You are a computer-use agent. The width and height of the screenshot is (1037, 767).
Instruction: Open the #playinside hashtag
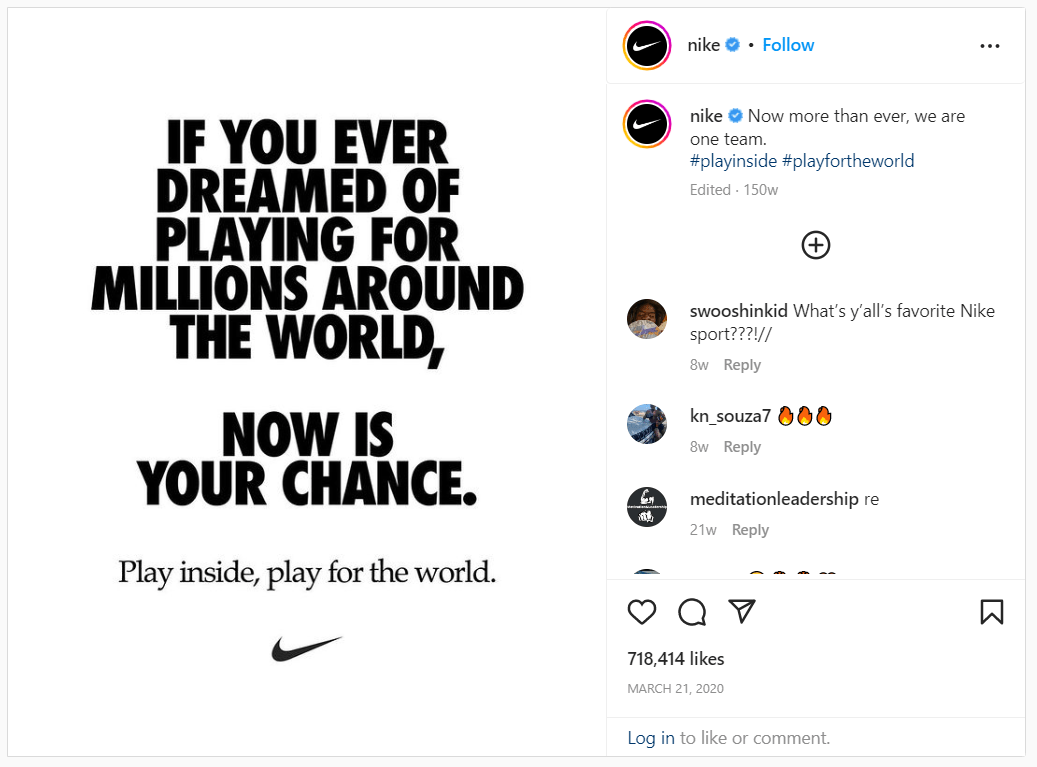click(x=733, y=160)
